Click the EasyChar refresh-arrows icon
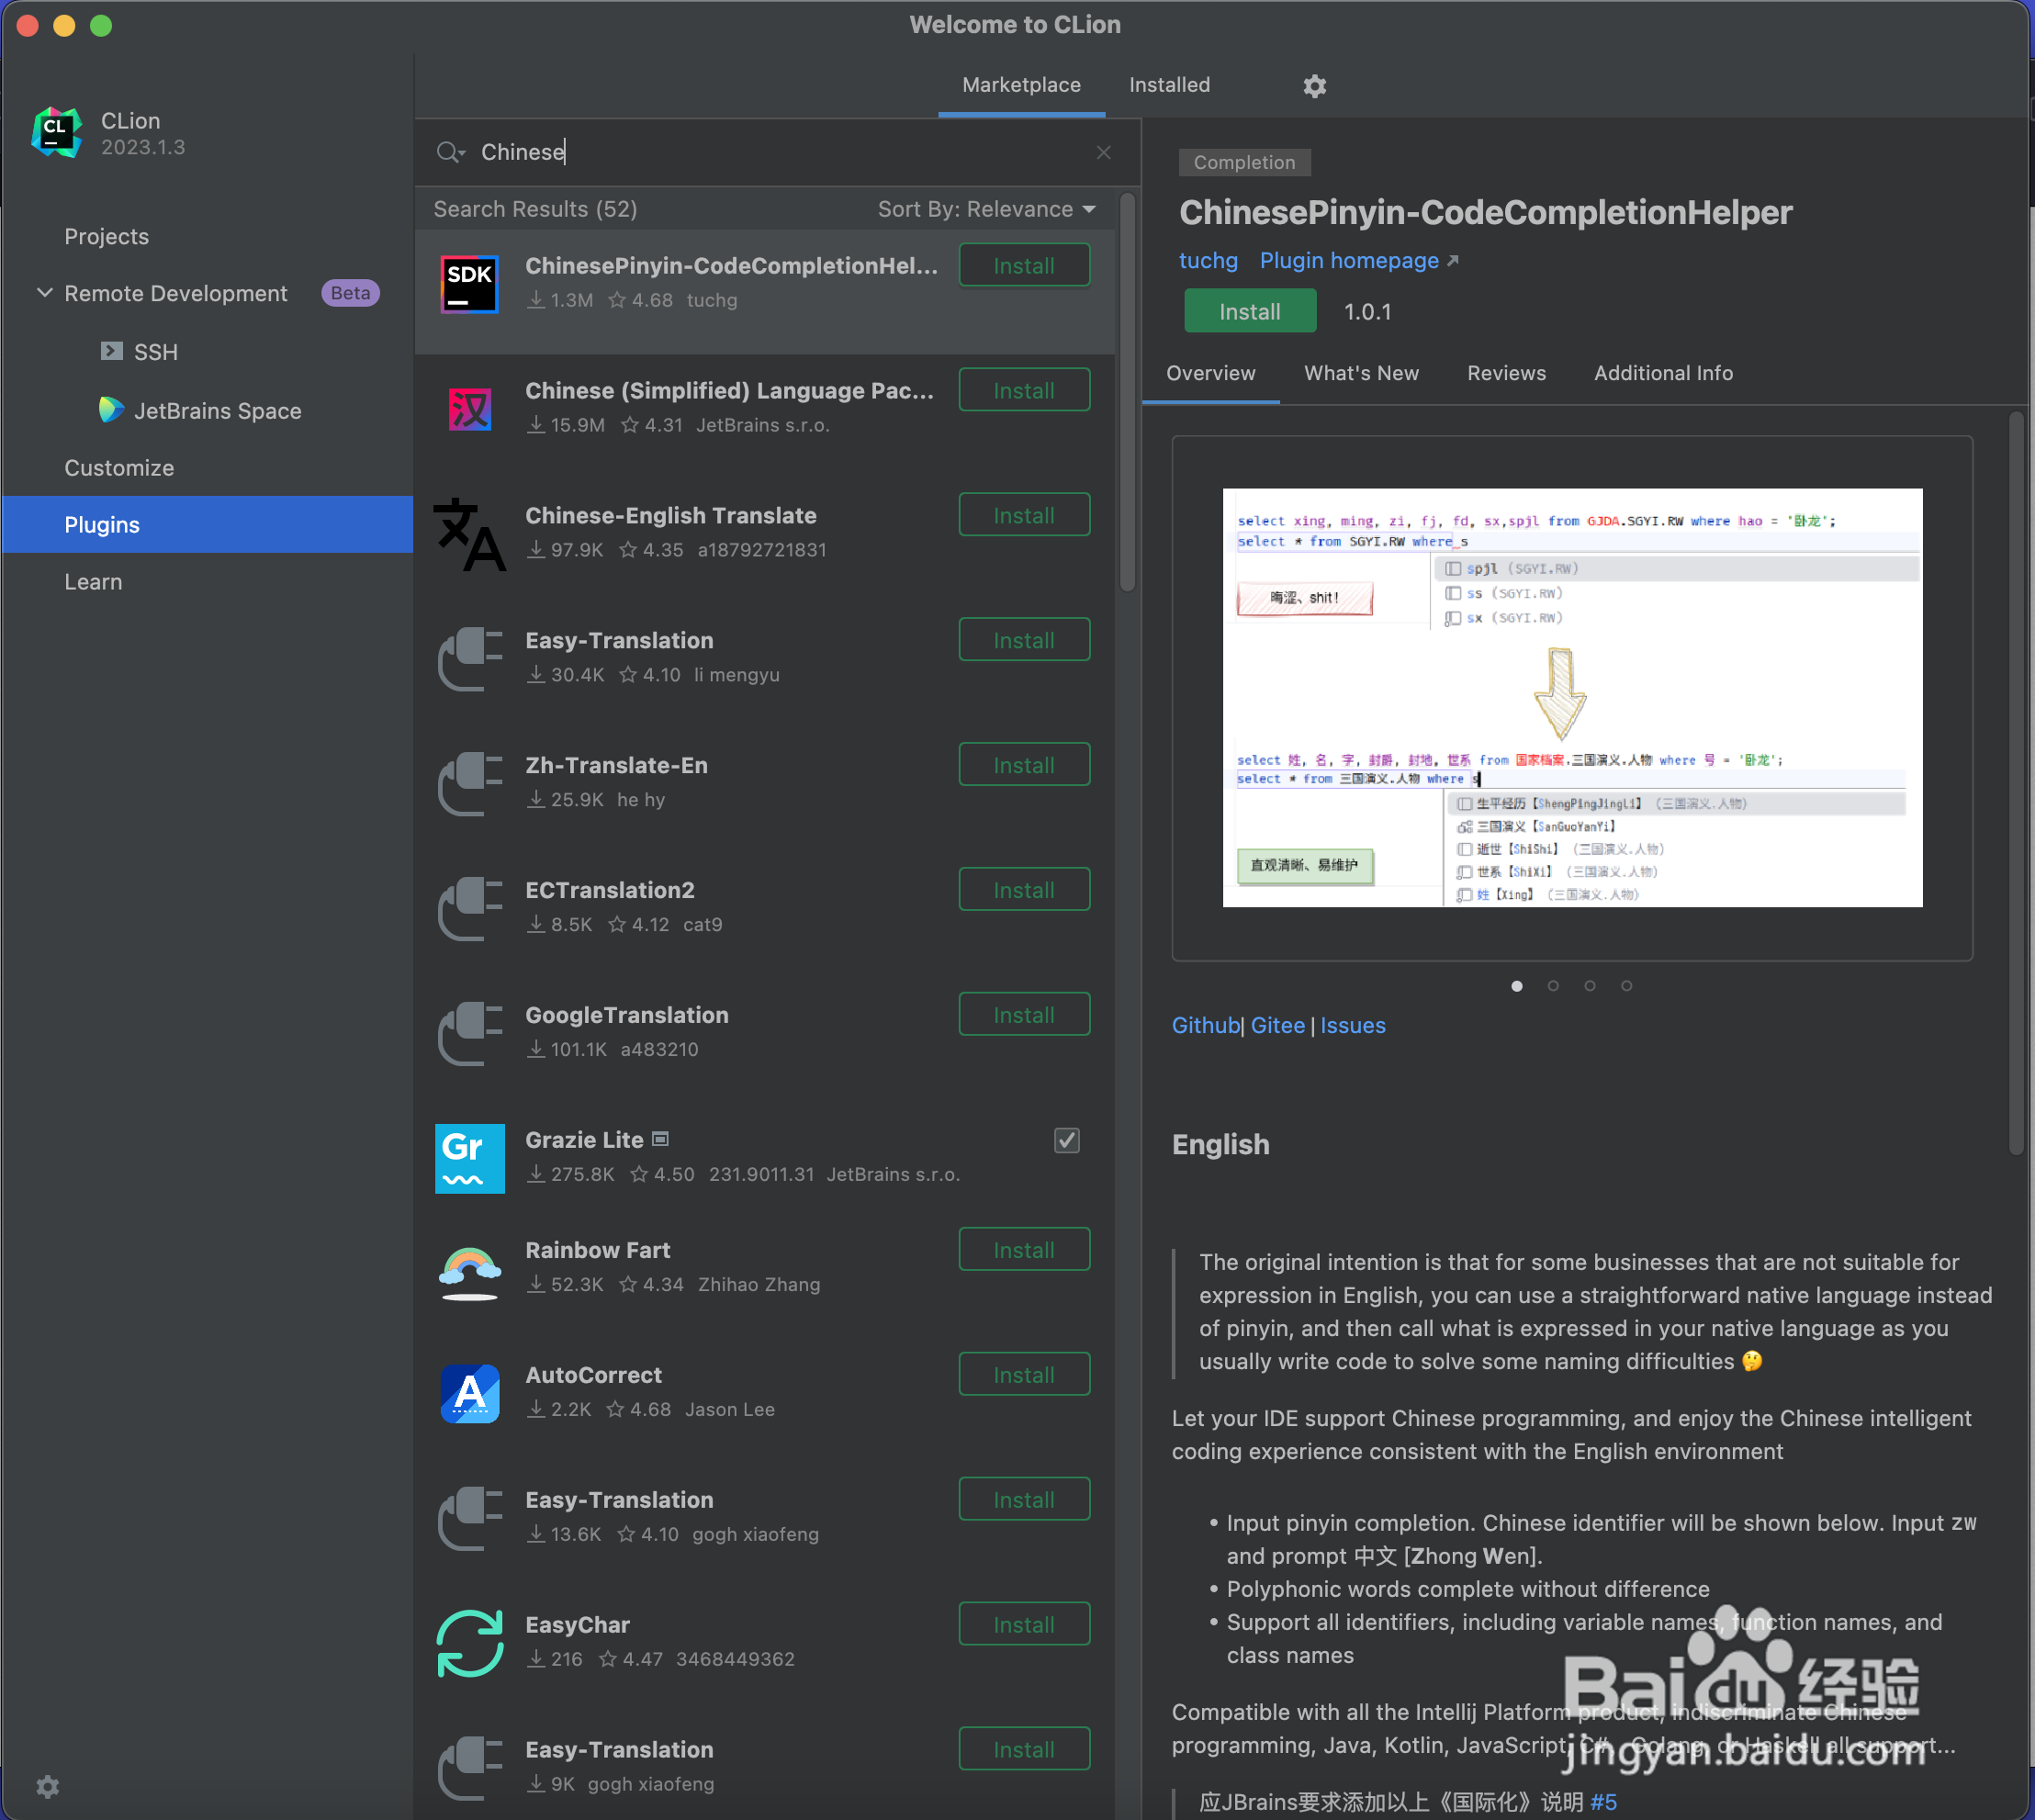The image size is (2035, 1820). pos(469,1643)
